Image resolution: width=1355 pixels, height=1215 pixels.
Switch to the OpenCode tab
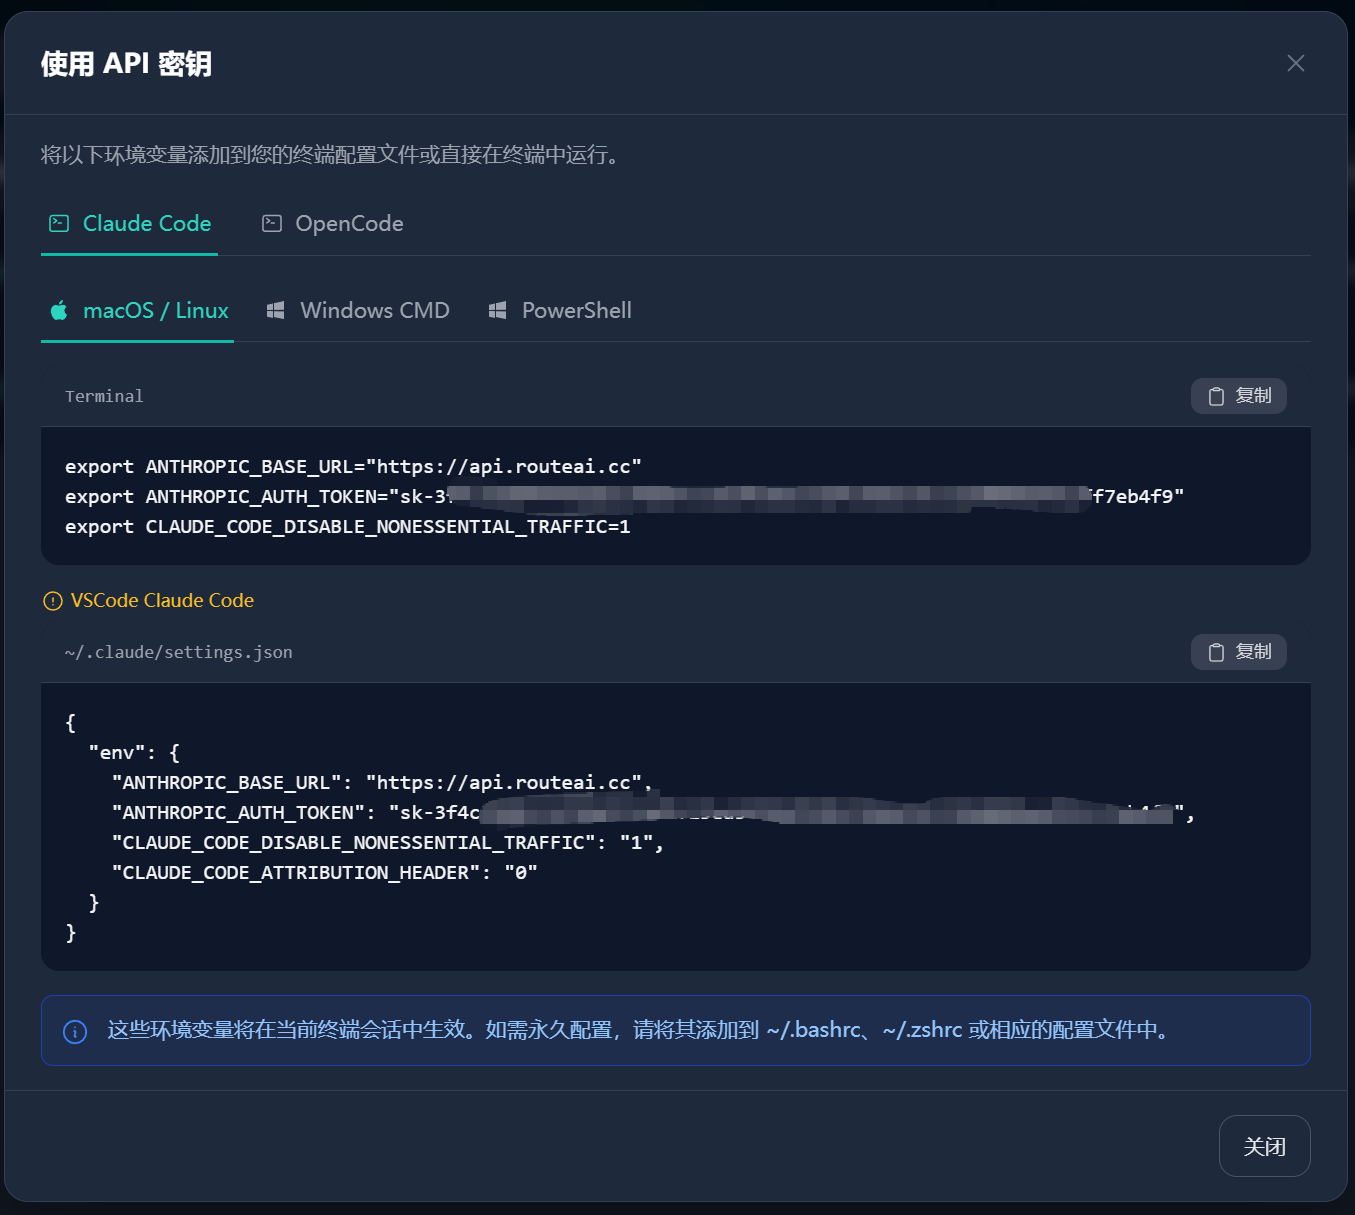tap(332, 224)
